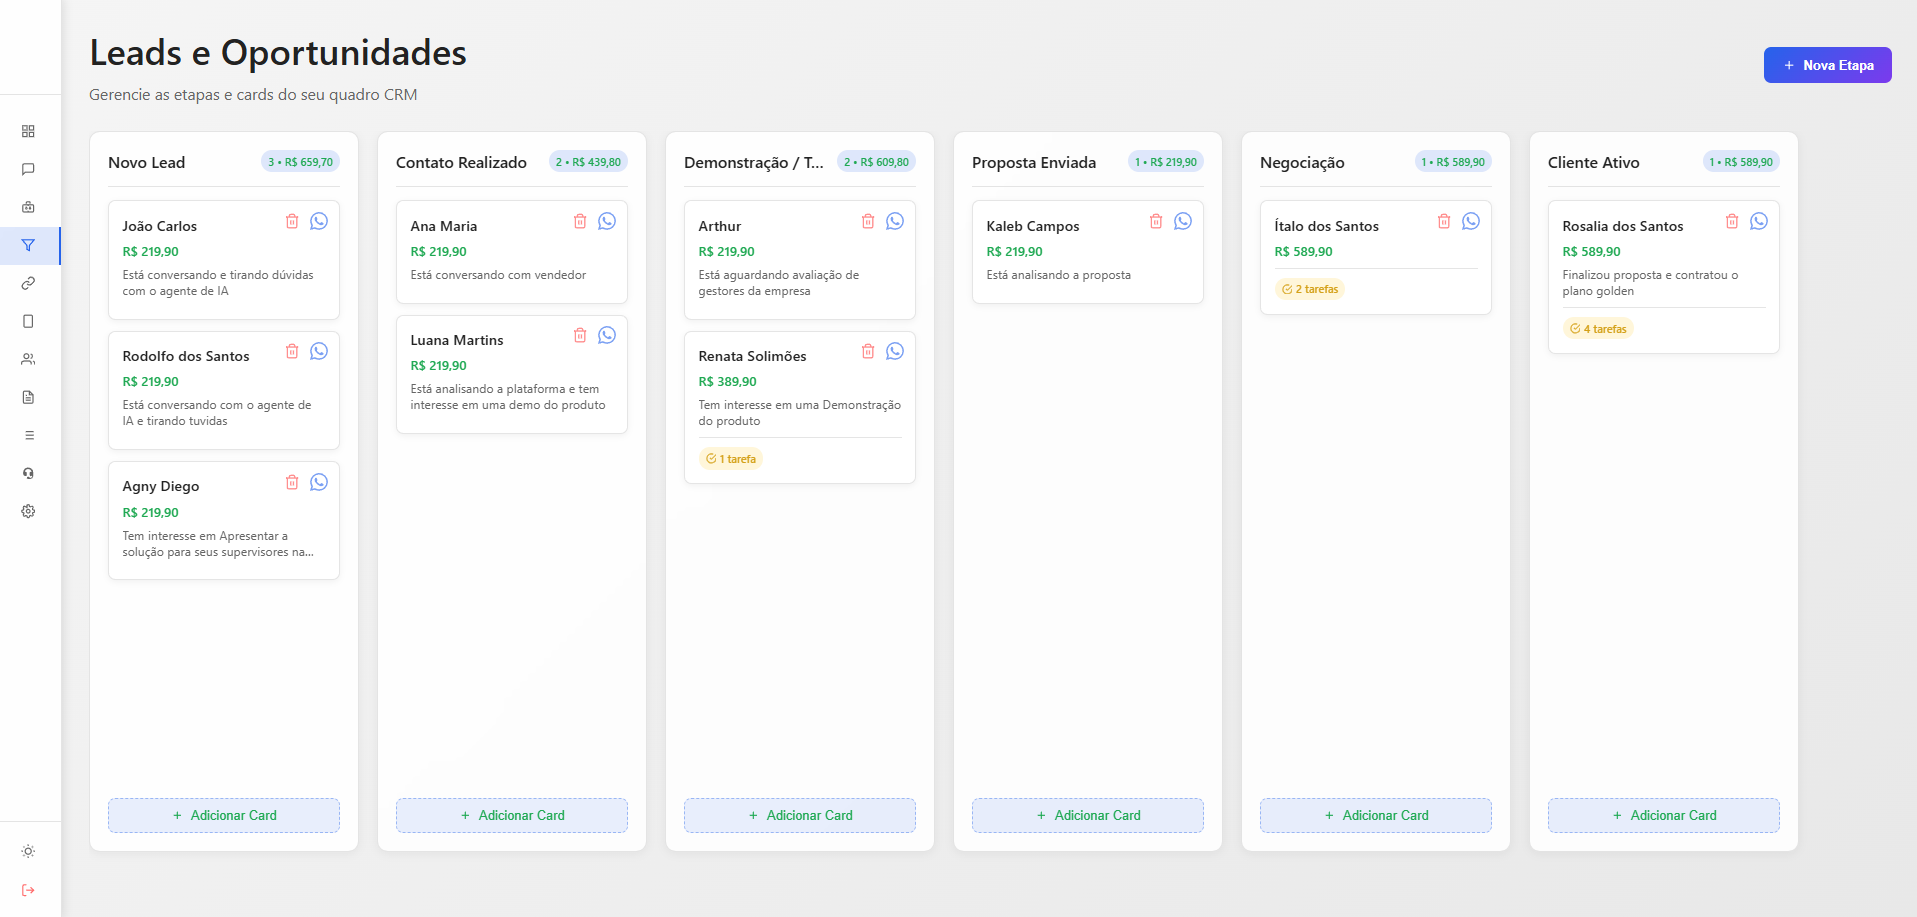Delete the João Carlos card
The height and width of the screenshot is (917, 1917).
tap(292, 221)
